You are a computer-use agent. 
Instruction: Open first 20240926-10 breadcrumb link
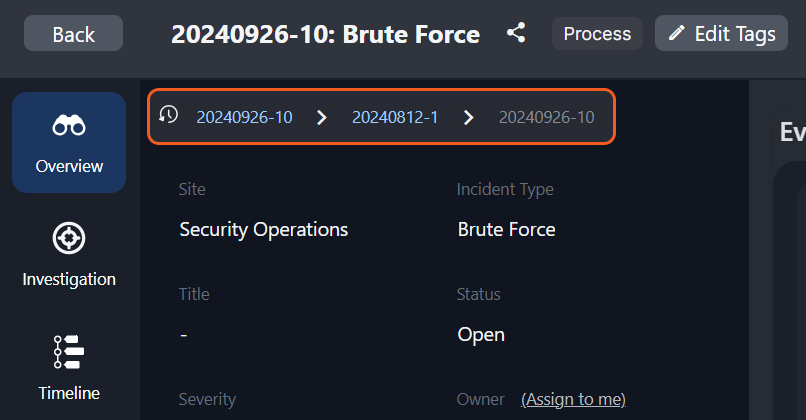click(244, 117)
